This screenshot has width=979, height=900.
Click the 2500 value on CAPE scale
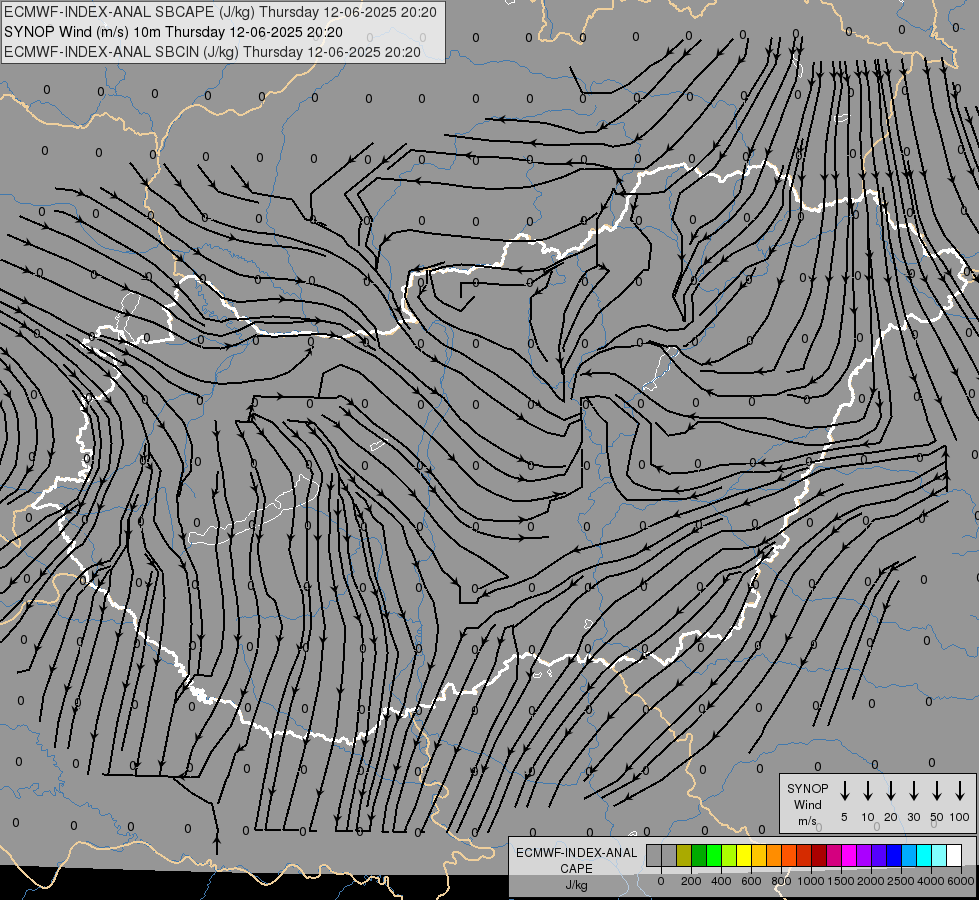click(901, 881)
